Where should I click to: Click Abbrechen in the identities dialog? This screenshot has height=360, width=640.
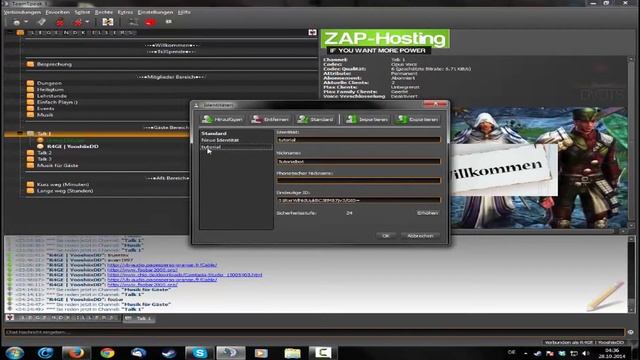click(x=420, y=236)
